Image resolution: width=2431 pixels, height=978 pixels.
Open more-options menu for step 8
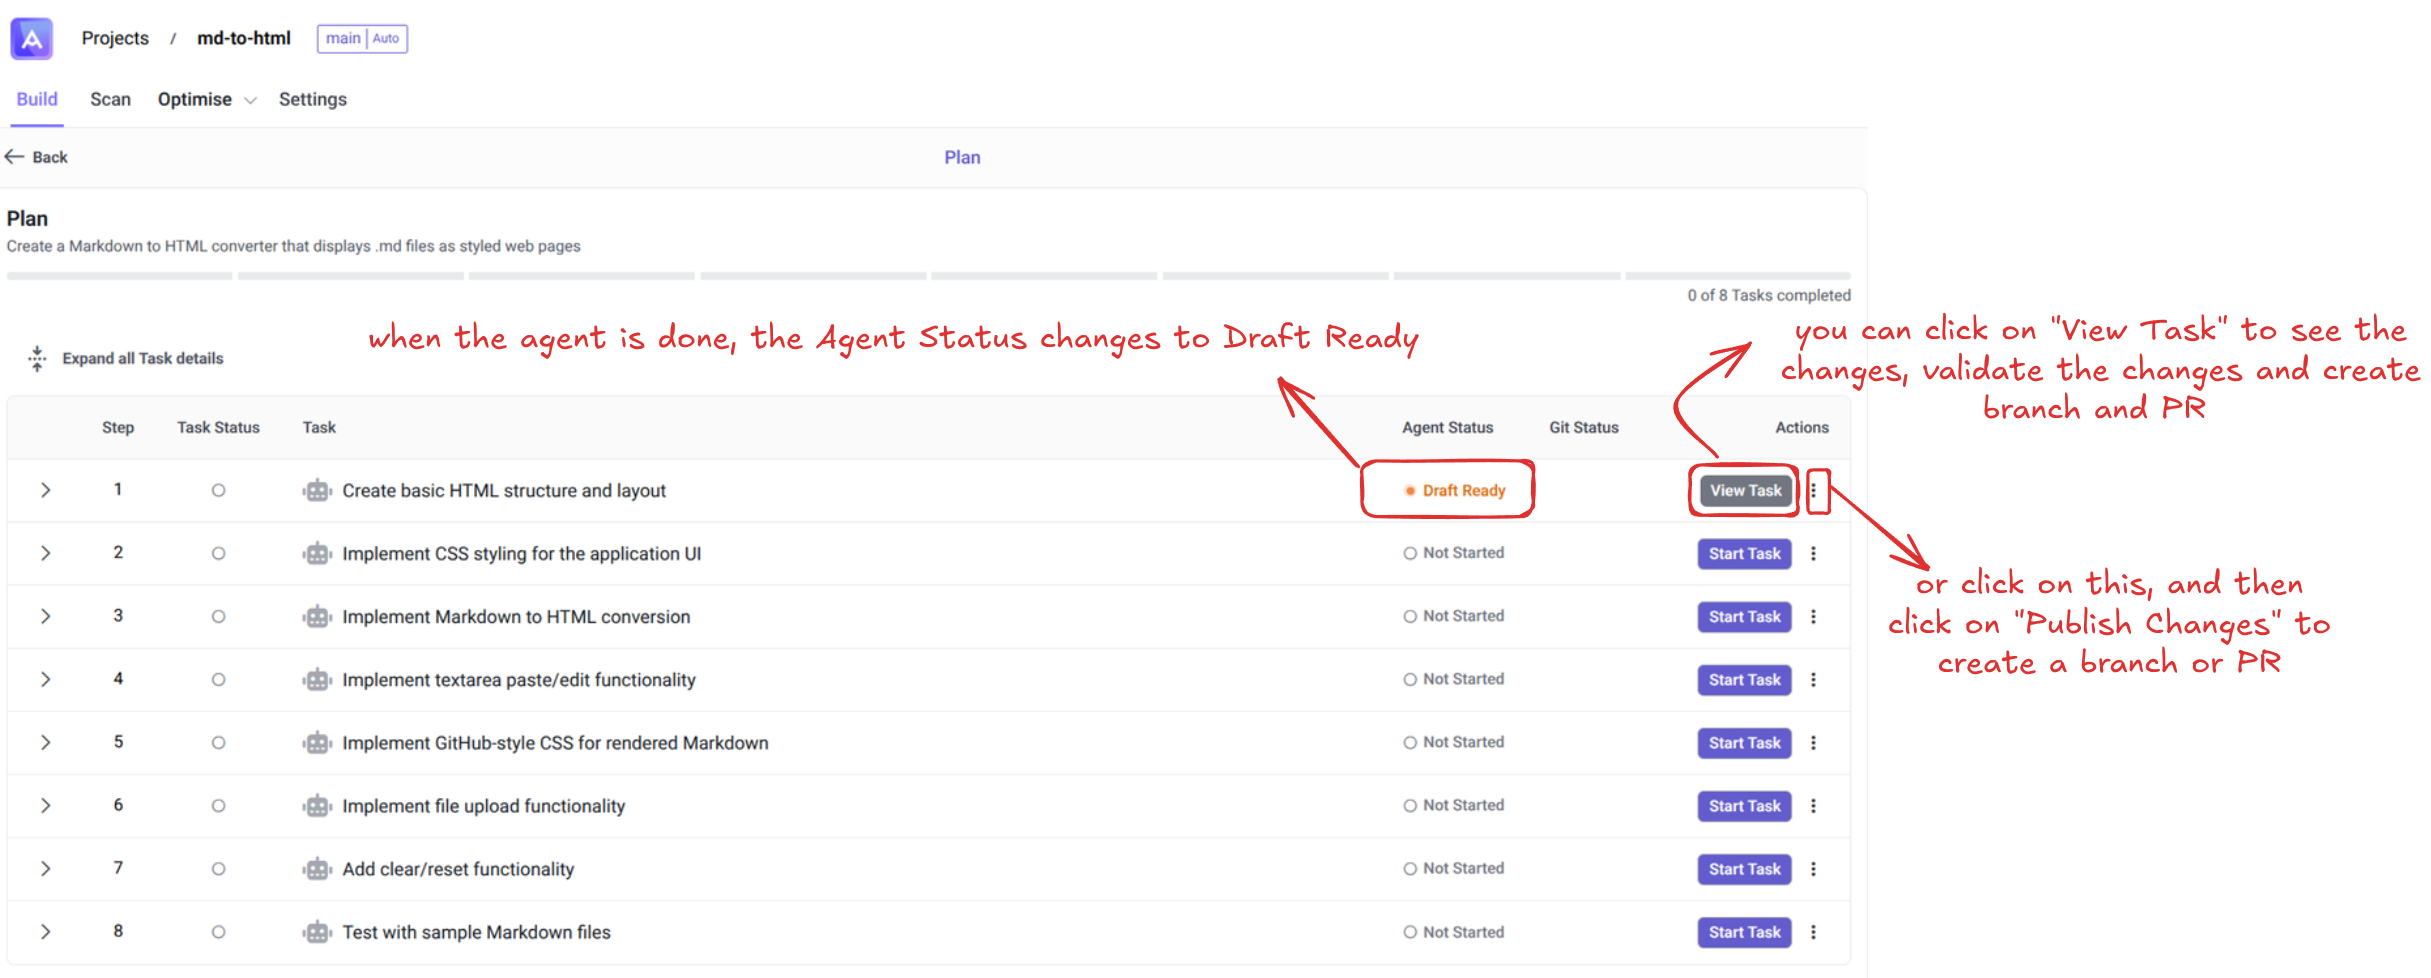(1813, 932)
